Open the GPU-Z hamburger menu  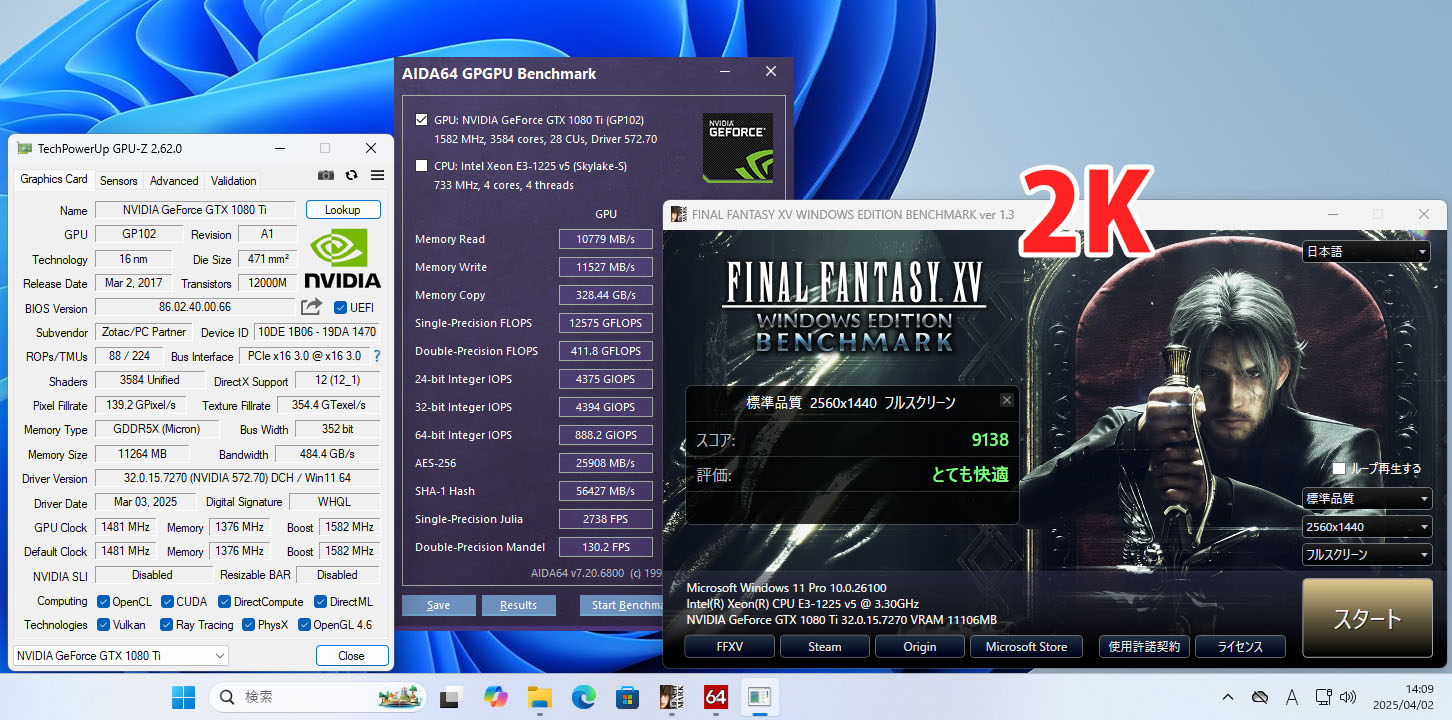coord(377,175)
